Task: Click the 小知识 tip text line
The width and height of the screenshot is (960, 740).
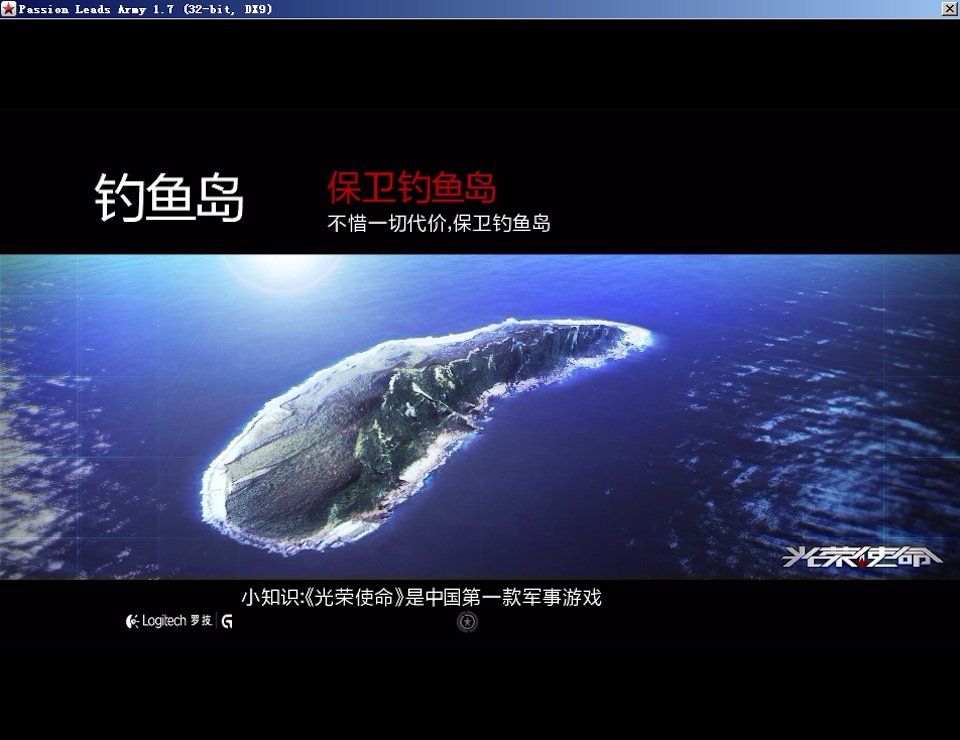Action: (x=421, y=598)
